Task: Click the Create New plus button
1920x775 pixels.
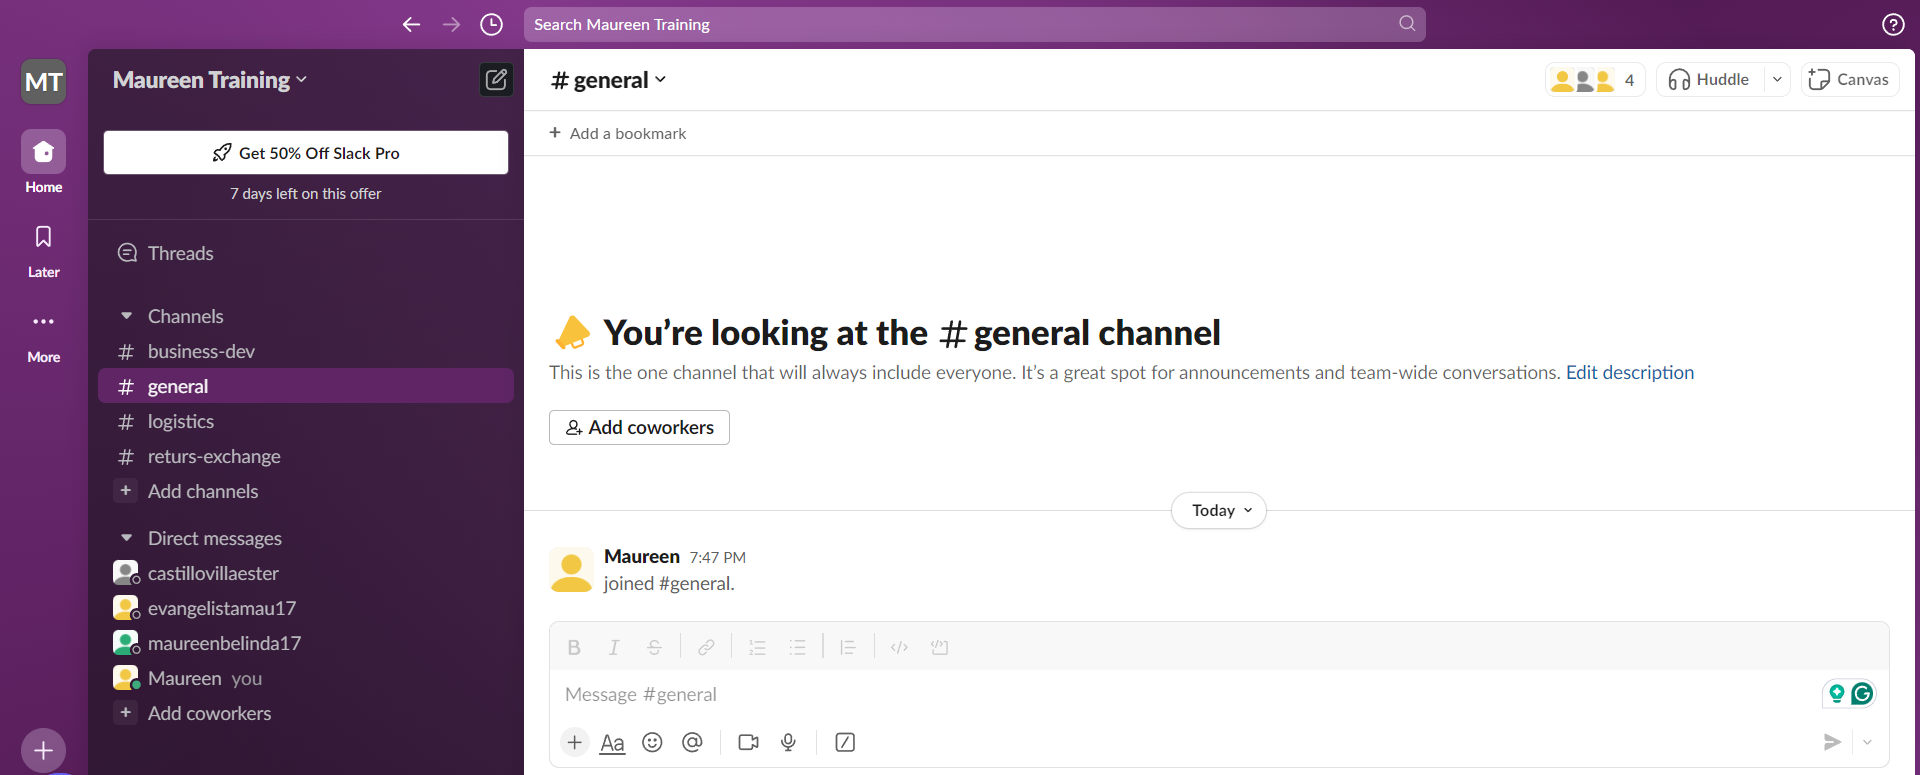Action: pyautogui.click(x=44, y=750)
